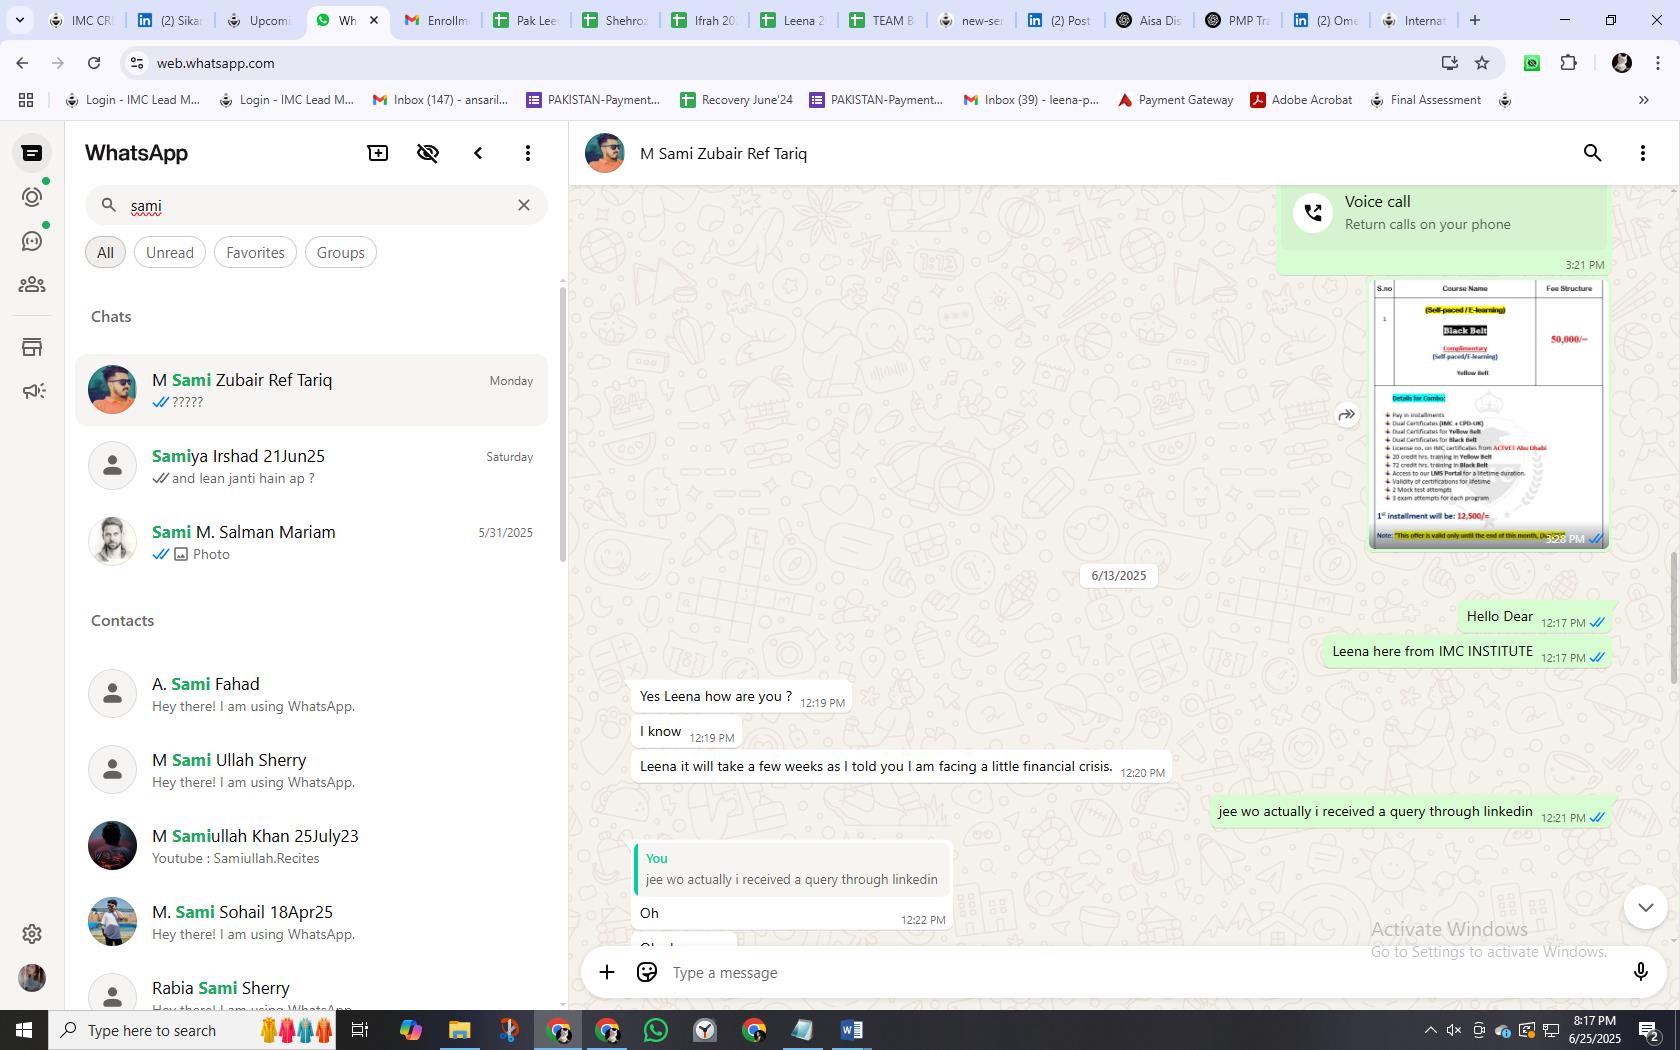1680x1050 pixels.
Task: Show hidden system tray icons chevron
Action: (1430, 1030)
